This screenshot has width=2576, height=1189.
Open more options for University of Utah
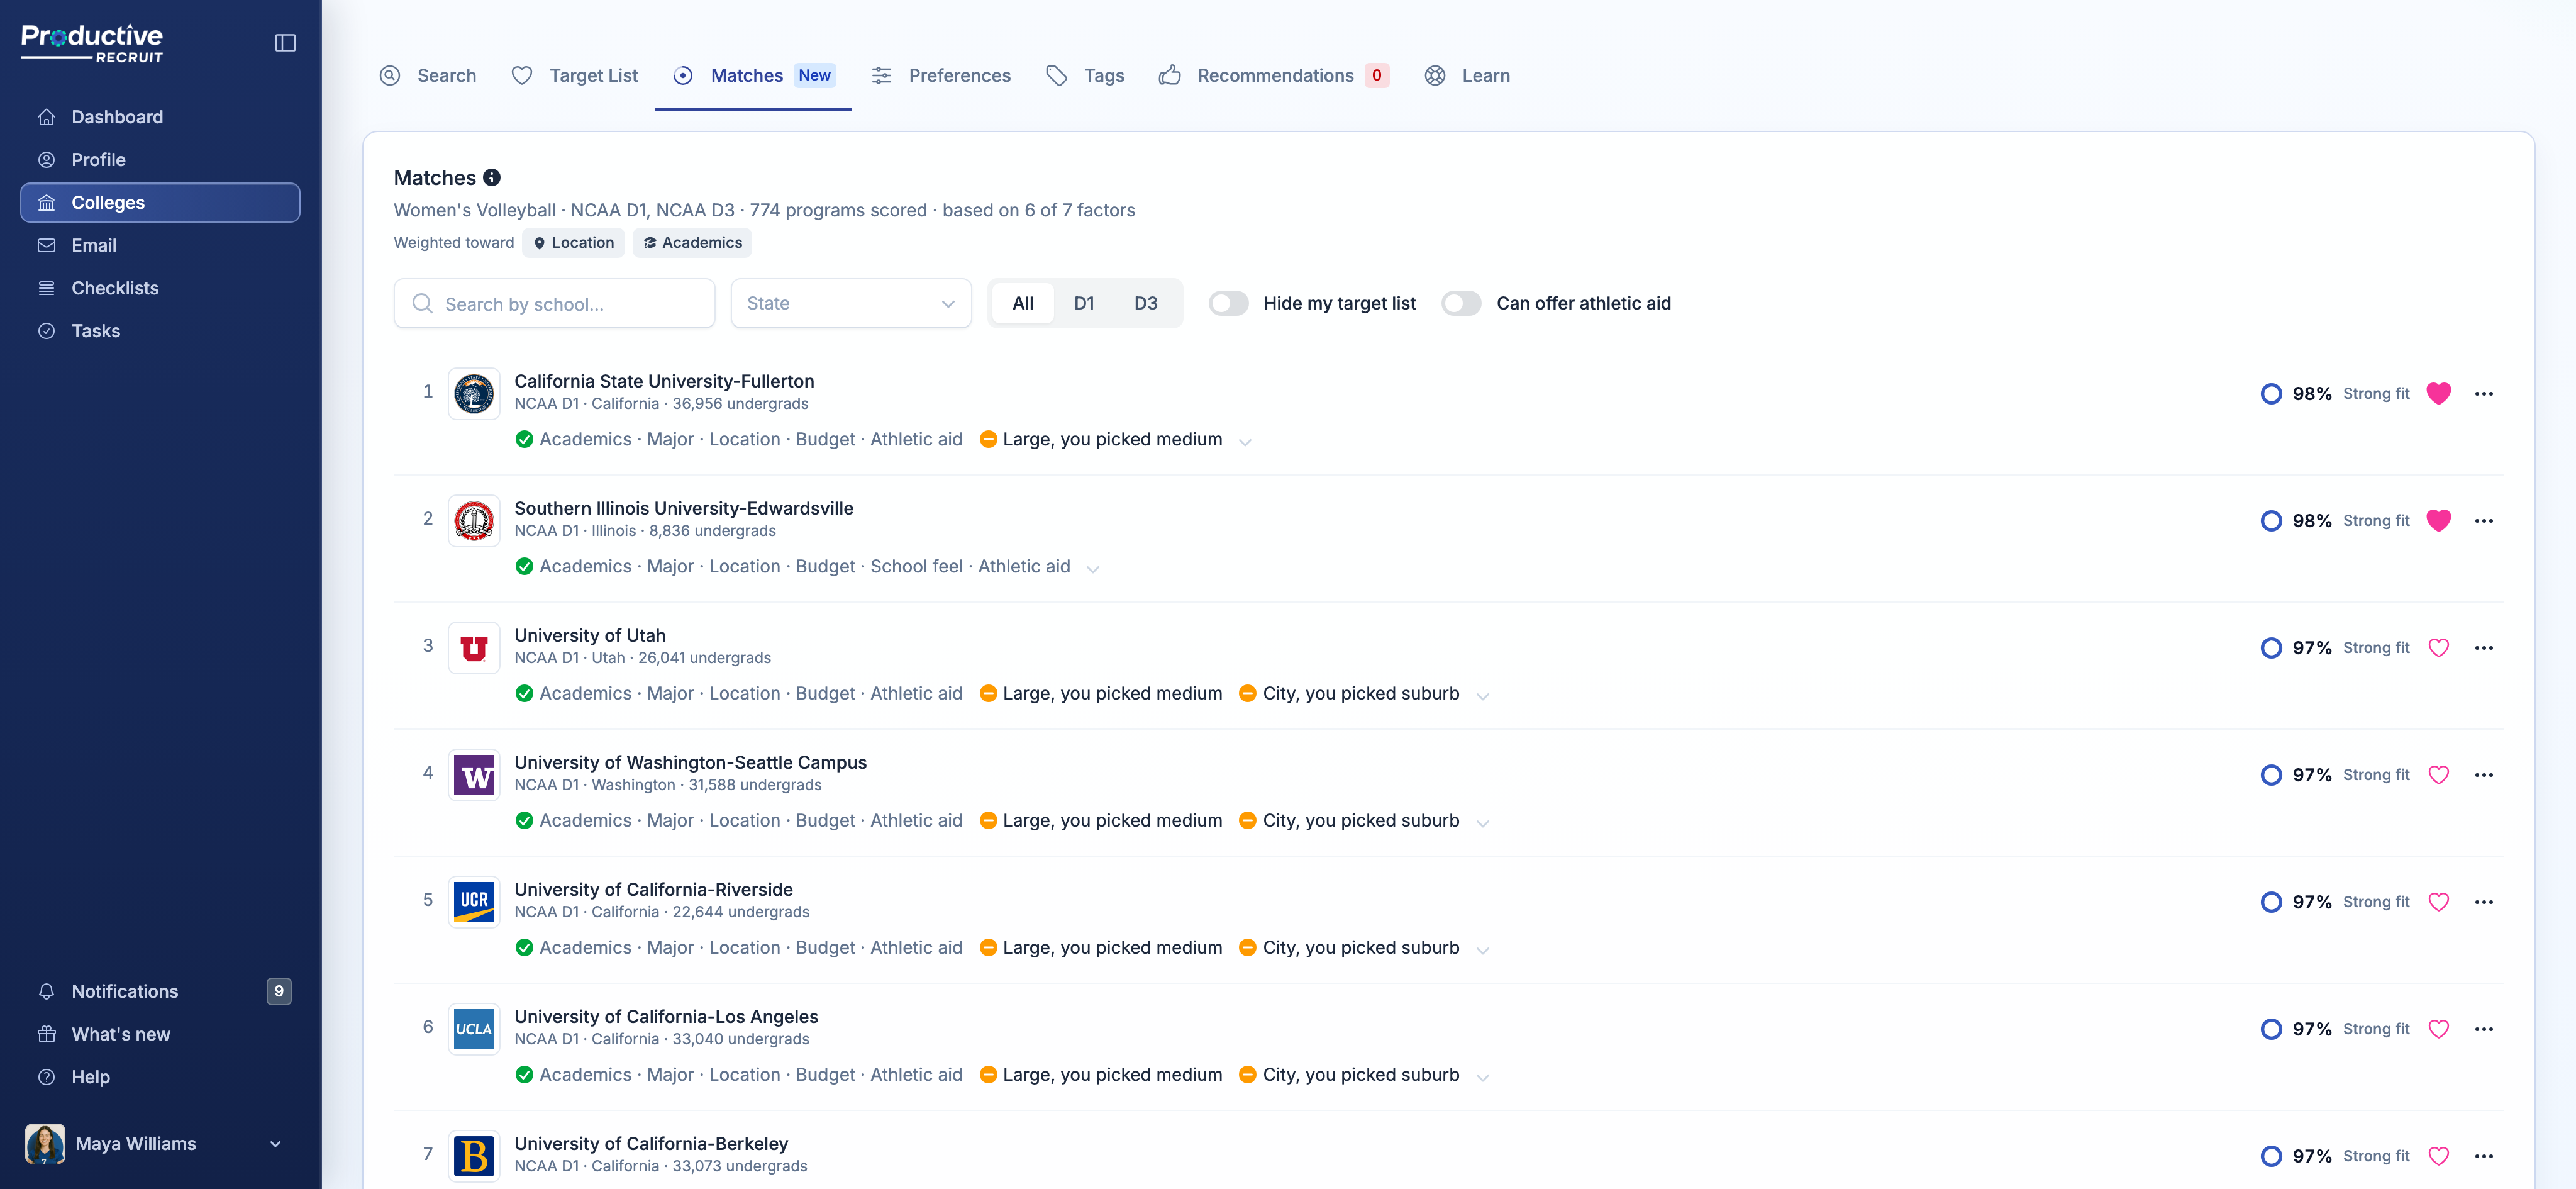pos(2484,648)
